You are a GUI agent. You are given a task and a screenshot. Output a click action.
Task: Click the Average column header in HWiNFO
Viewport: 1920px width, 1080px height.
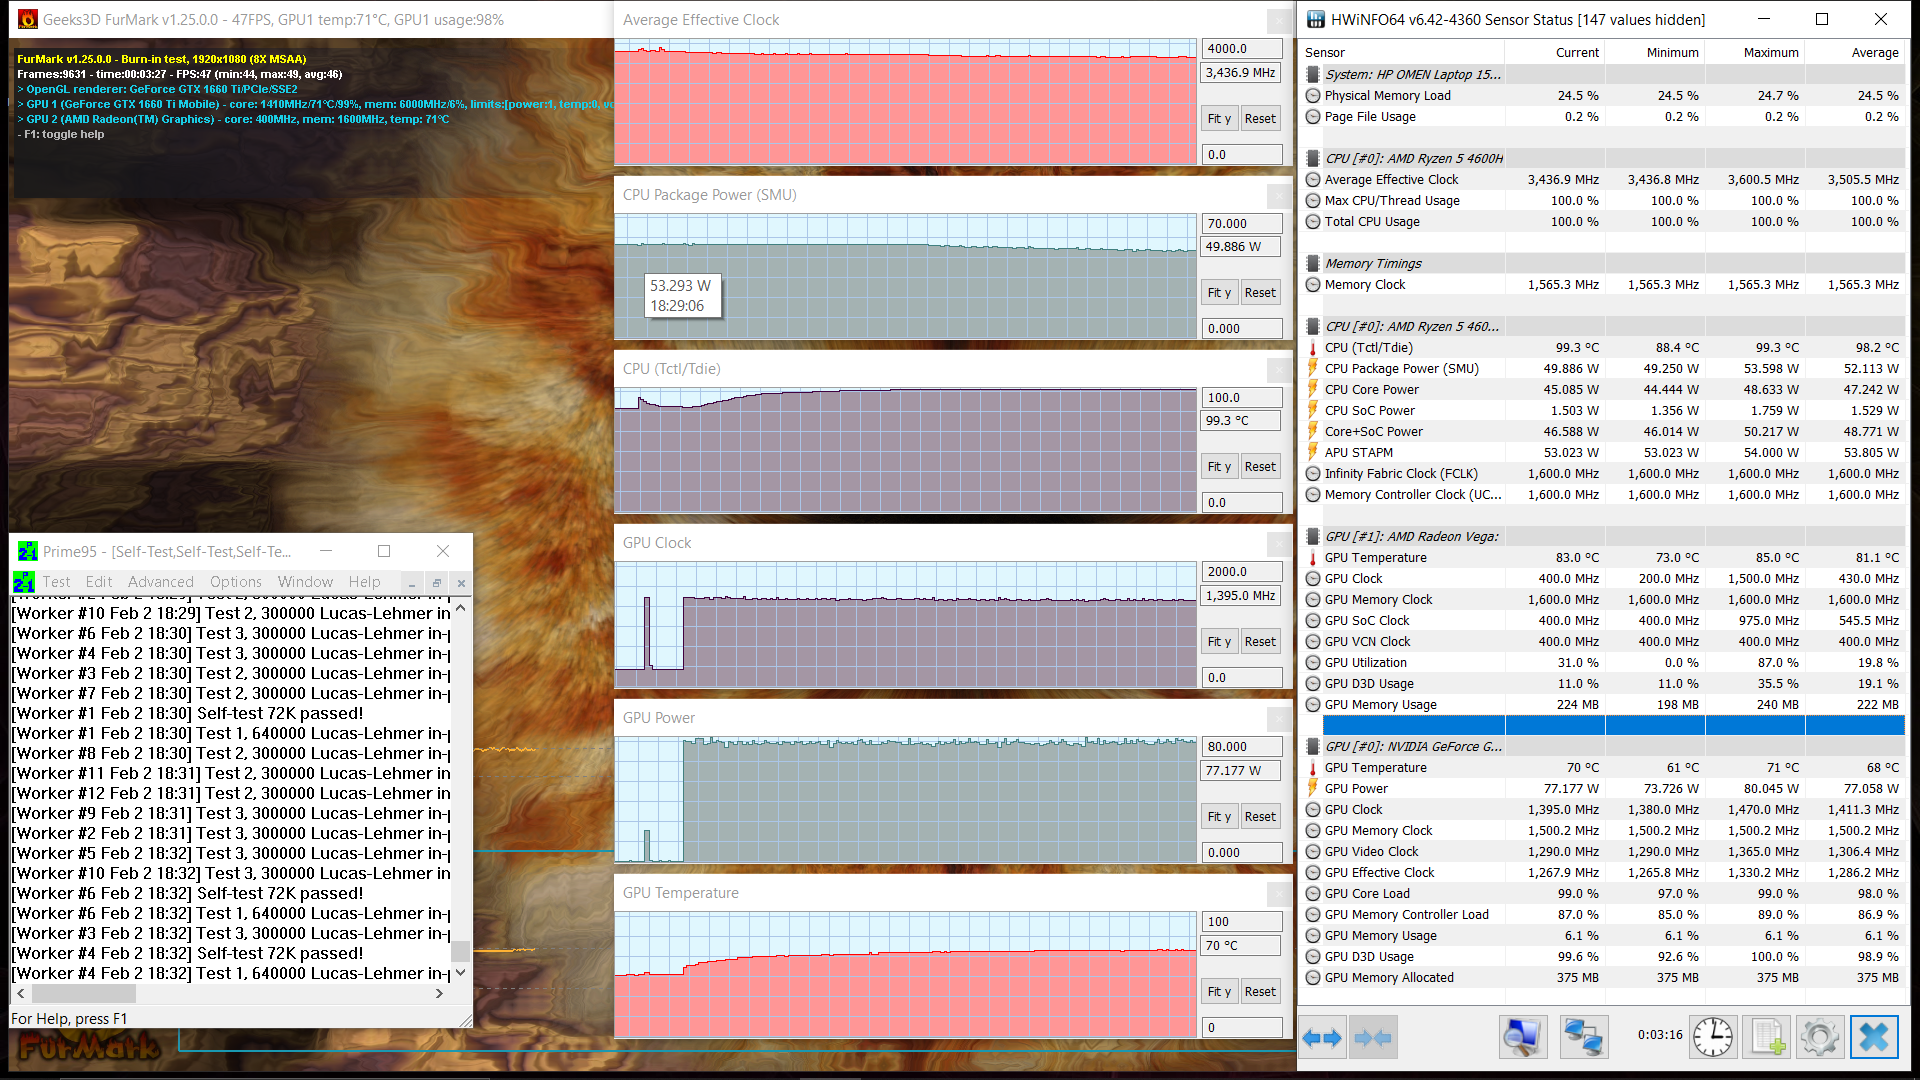point(1875,52)
